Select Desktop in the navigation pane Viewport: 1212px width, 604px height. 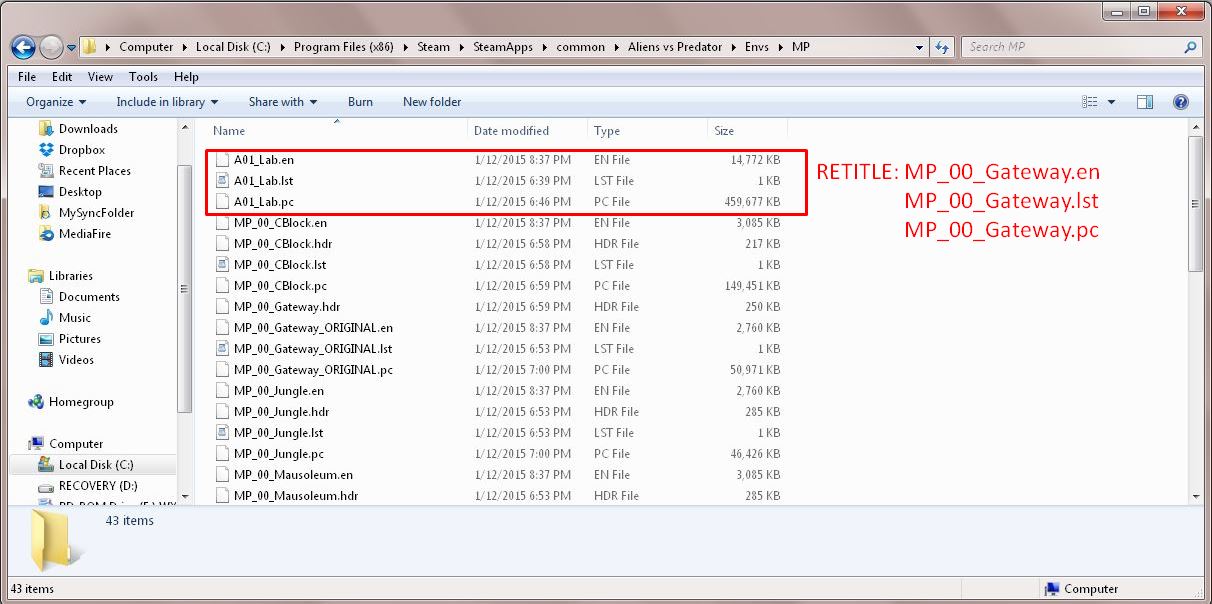[80, 192]
